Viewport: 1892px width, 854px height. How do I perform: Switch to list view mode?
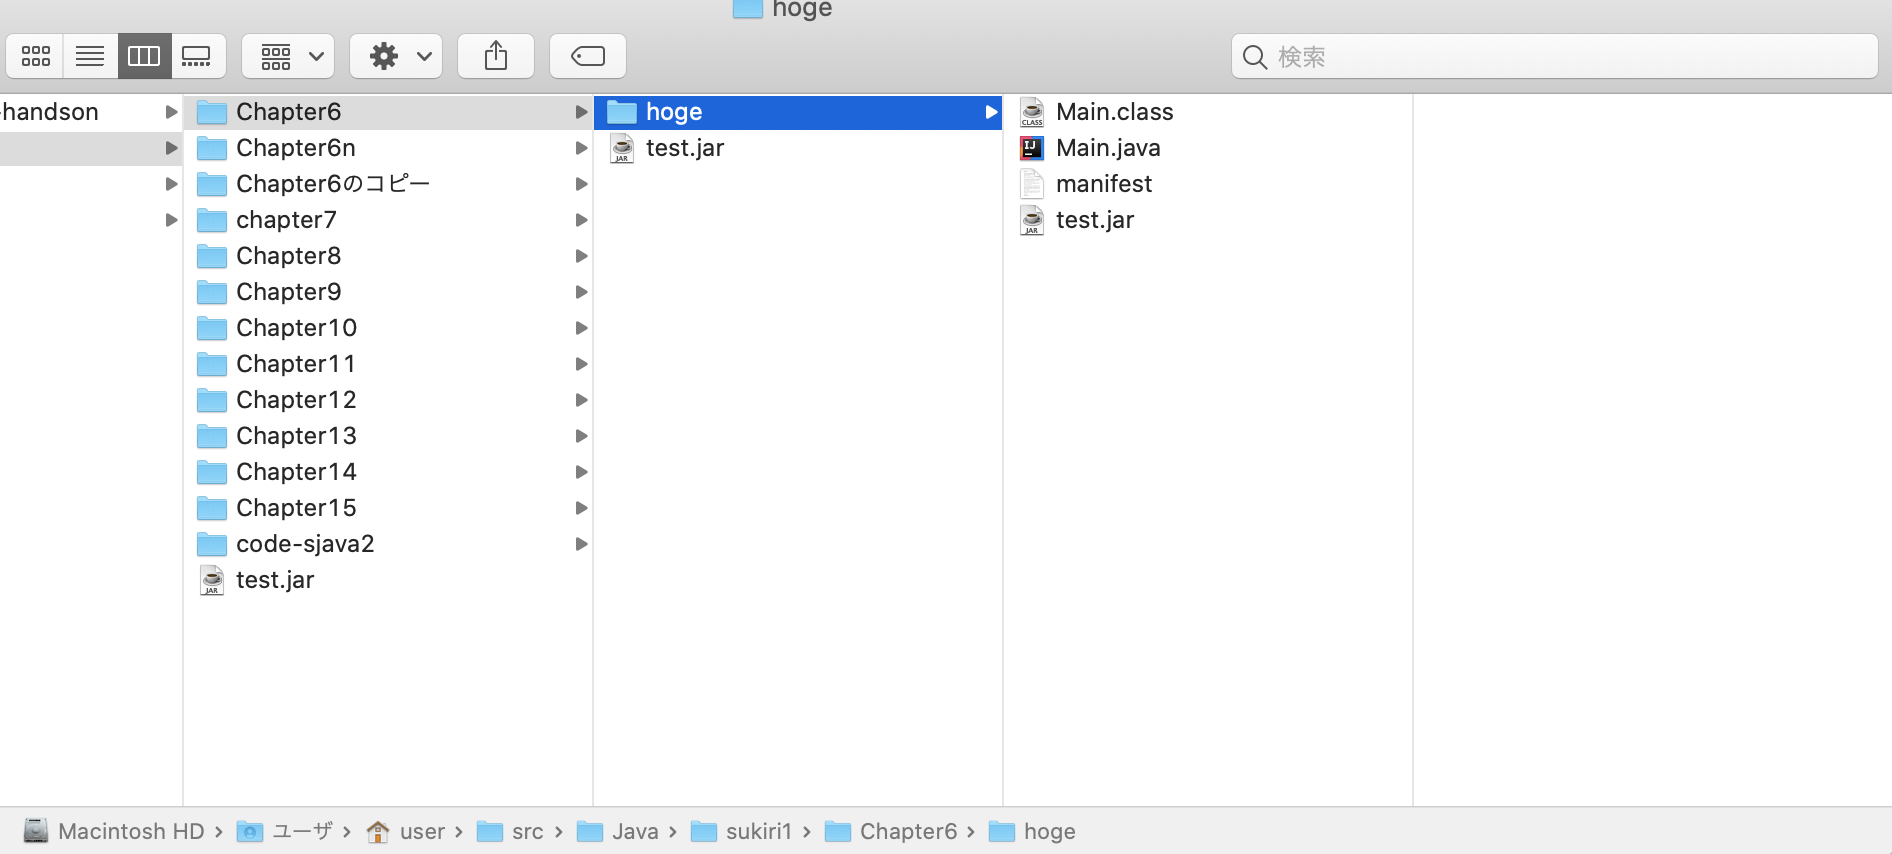coord(90,56)
